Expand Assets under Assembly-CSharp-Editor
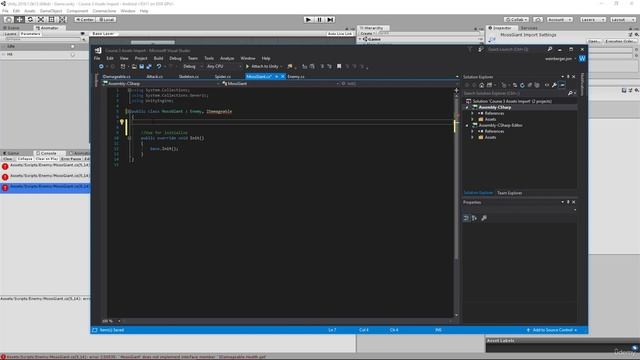 pos(473,138)
